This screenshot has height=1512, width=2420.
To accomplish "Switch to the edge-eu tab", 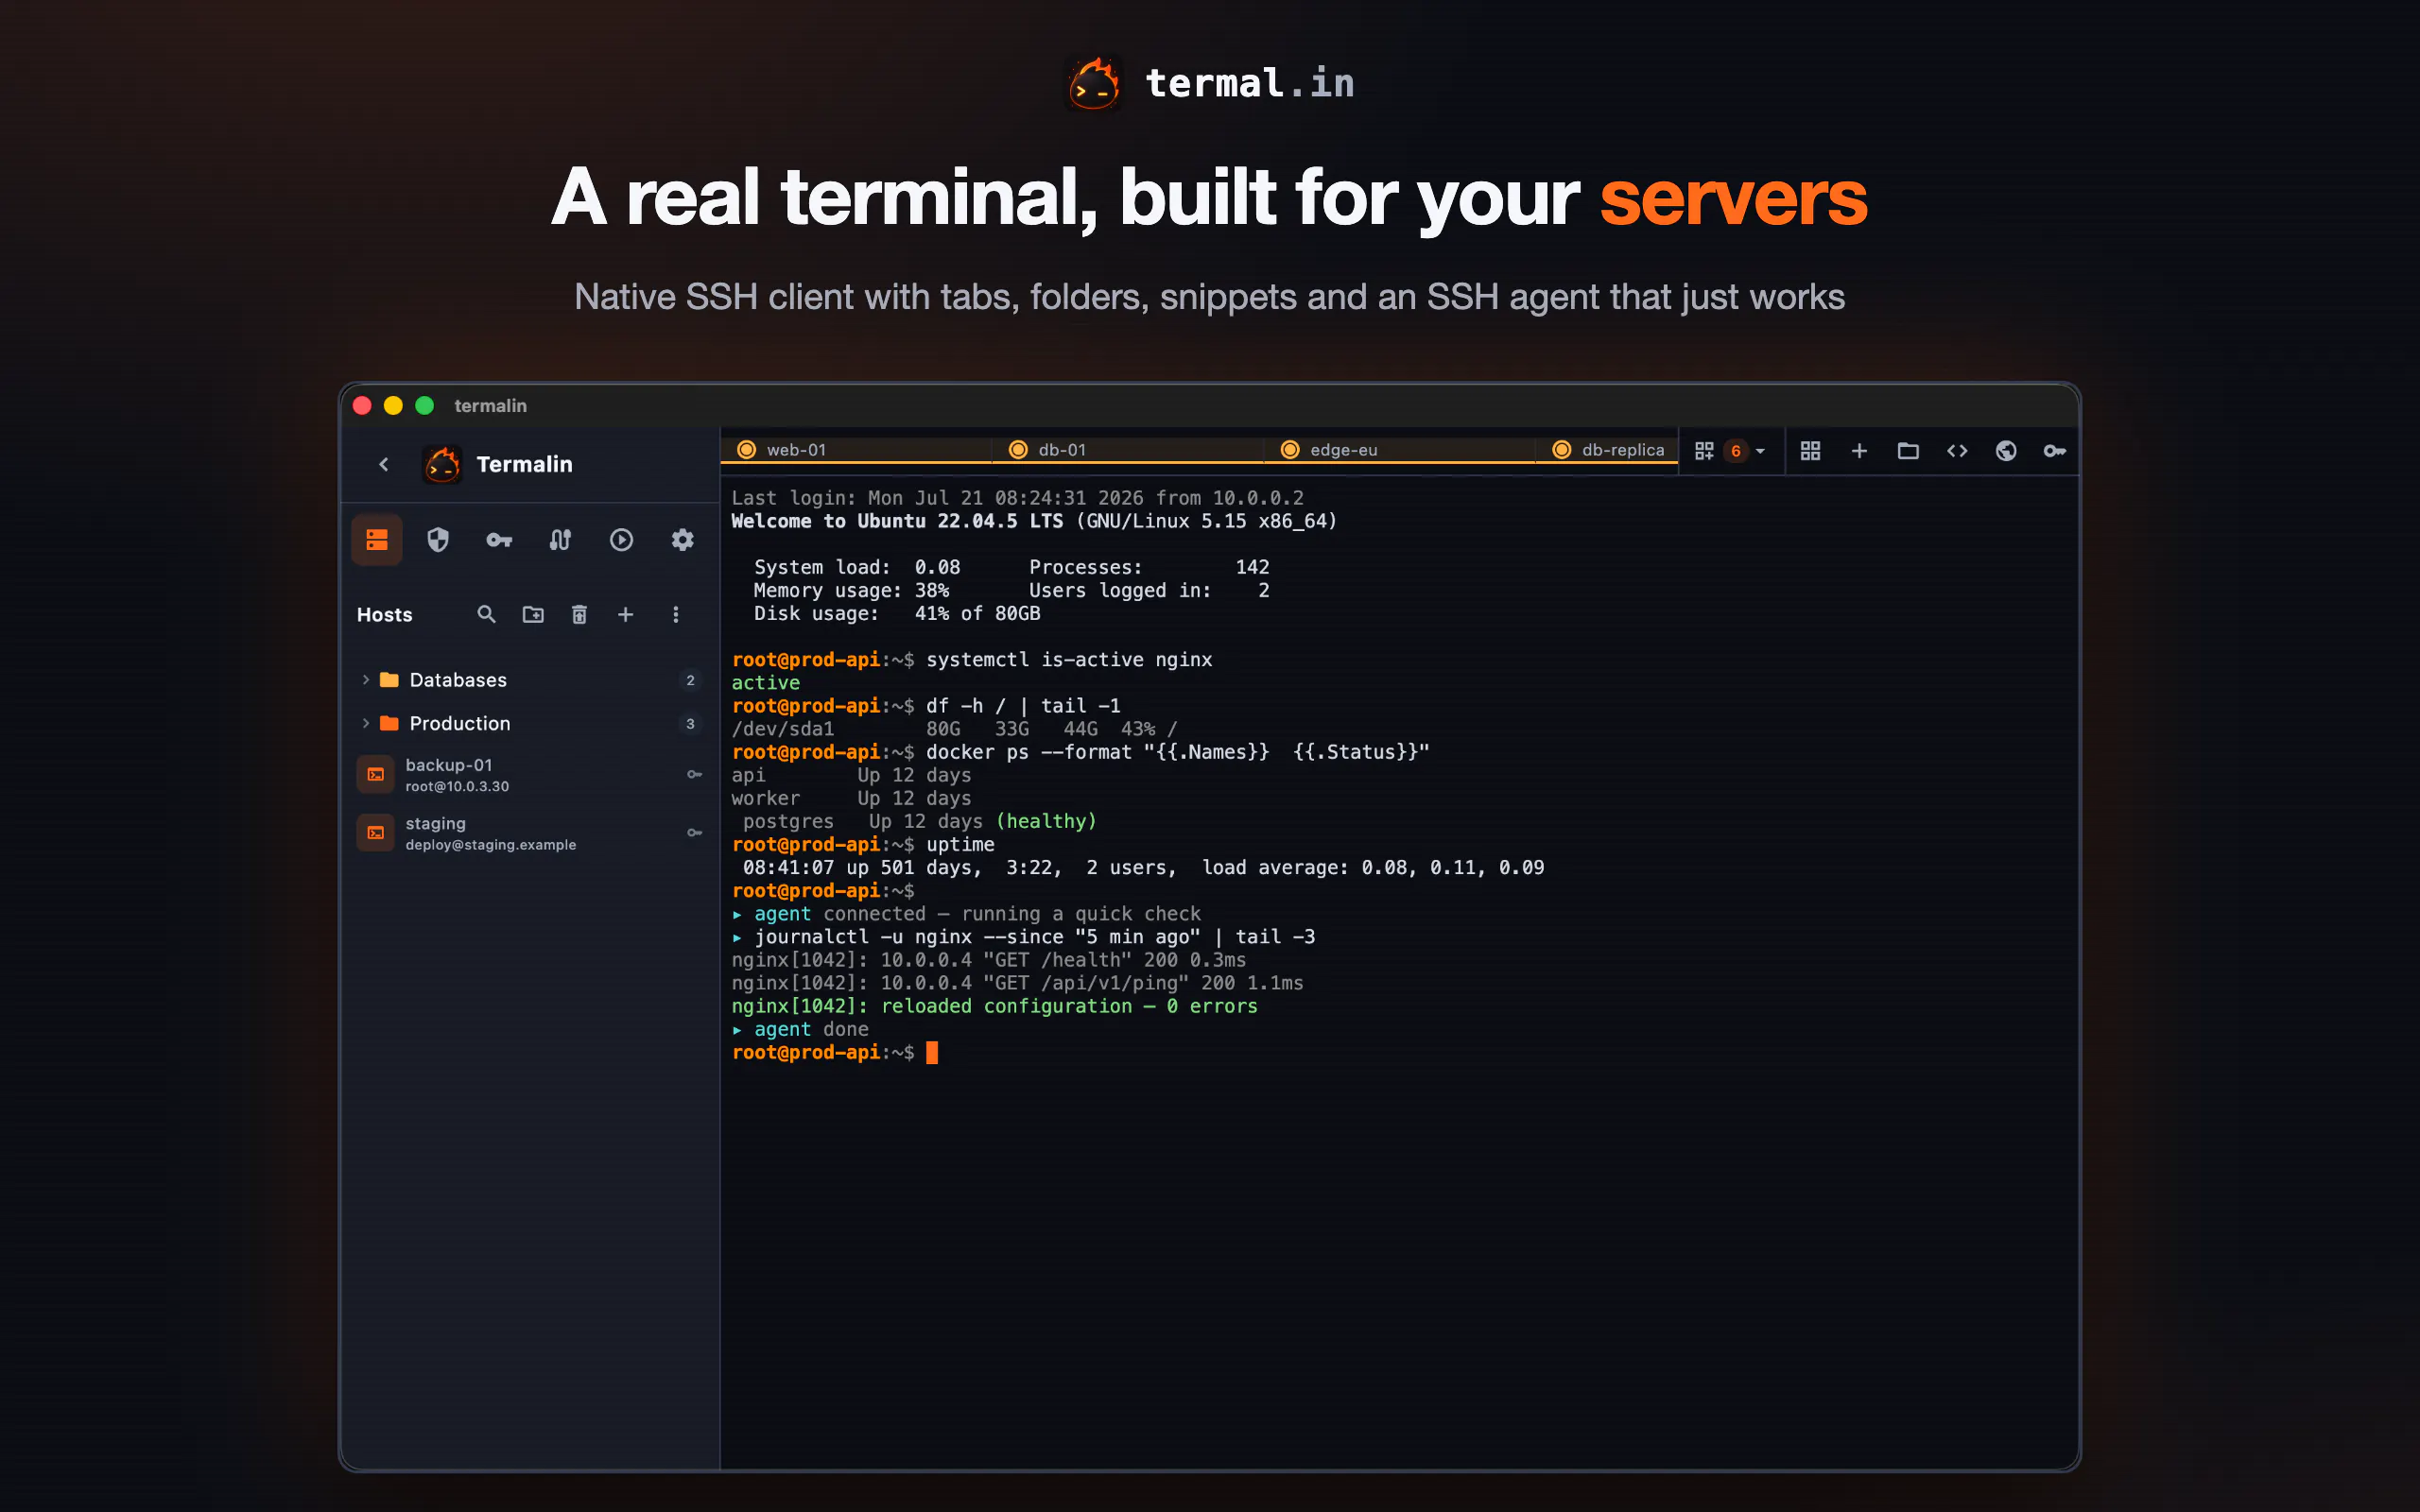I will (x=1400, y=450).
